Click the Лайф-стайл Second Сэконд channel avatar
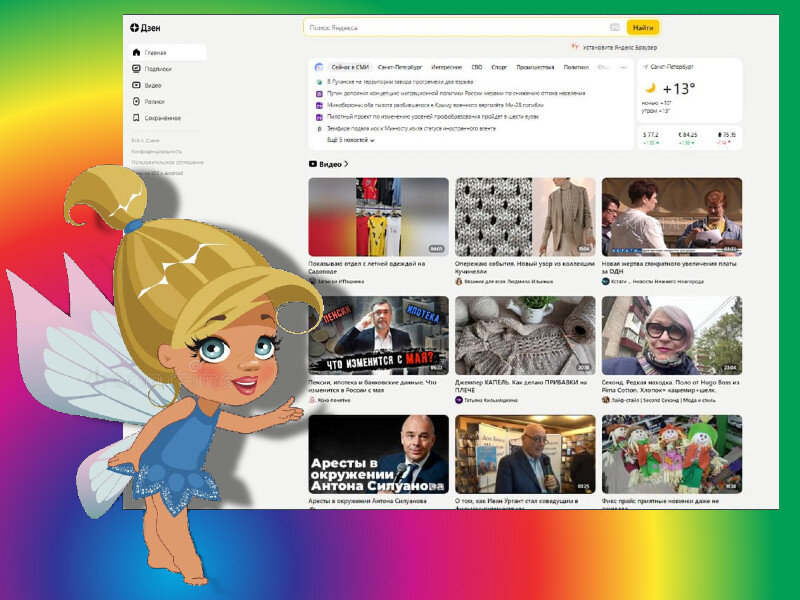 606,400
